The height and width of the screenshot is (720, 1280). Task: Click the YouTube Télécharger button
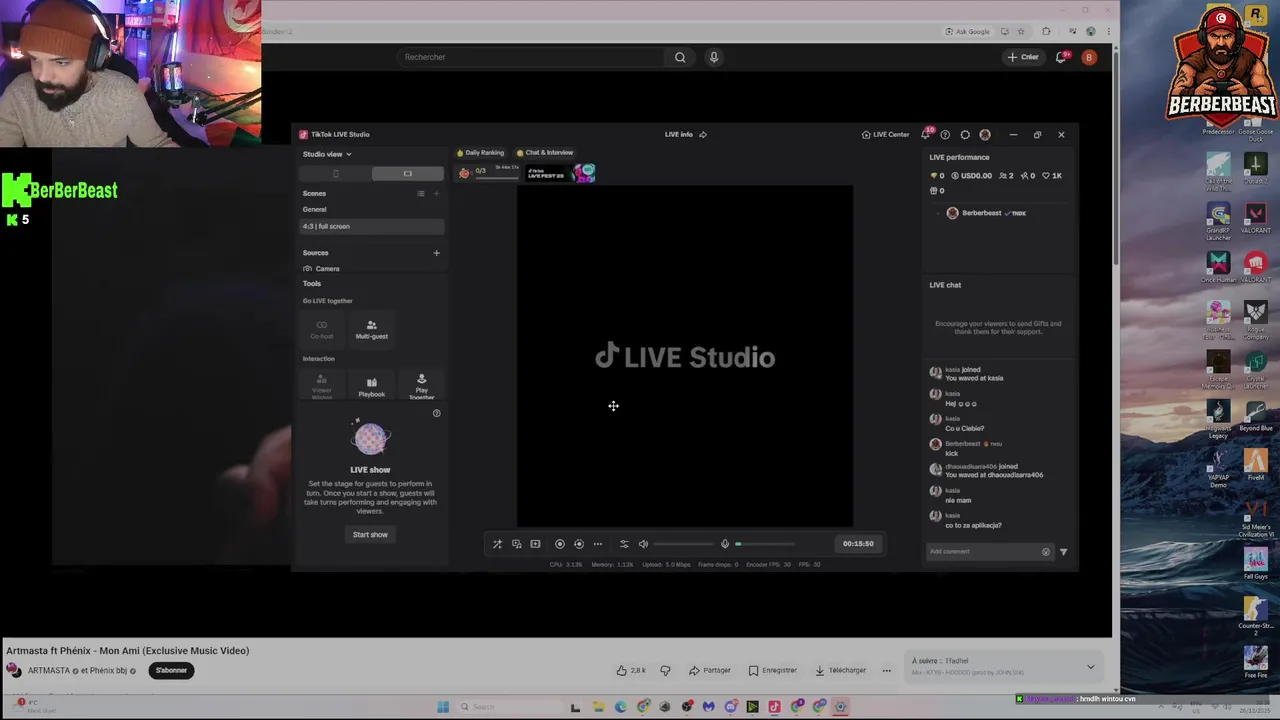(840, 671)
